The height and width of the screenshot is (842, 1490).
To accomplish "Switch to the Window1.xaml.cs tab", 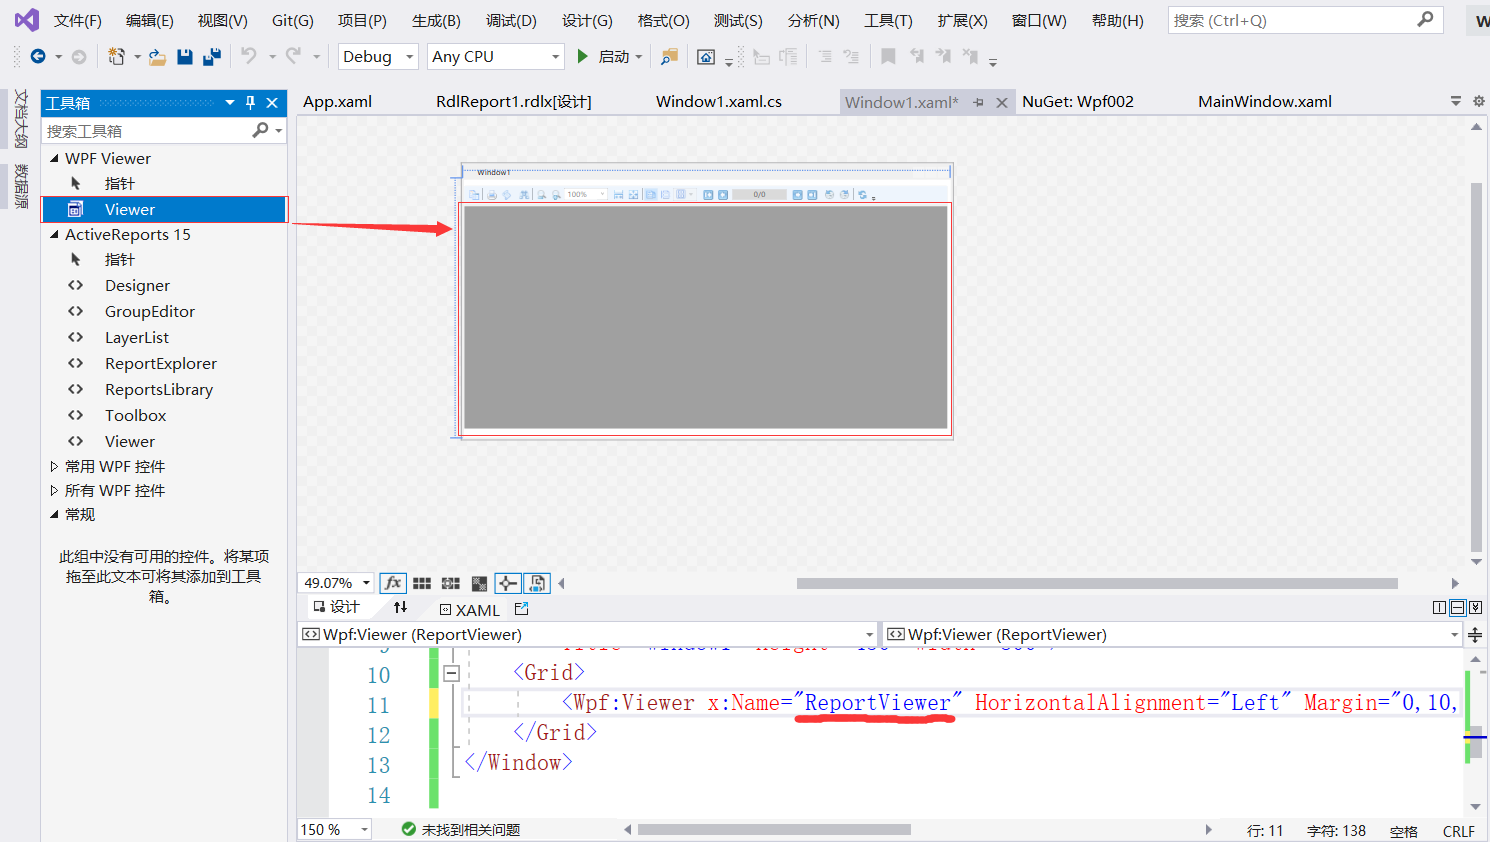I will (x=719, y=101).
